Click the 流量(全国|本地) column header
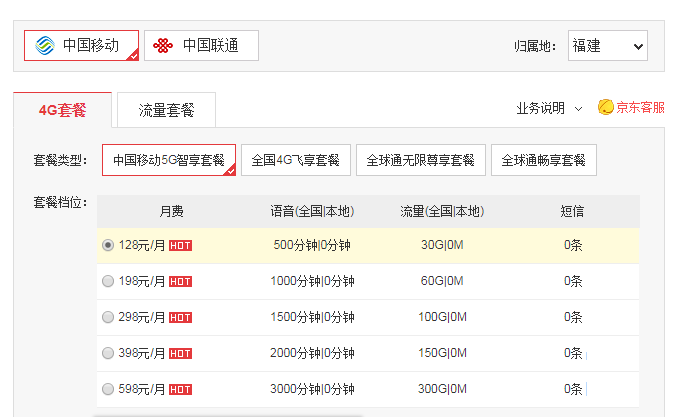The width and height of the screenshot is (674, 417). (x=442, y=211)
